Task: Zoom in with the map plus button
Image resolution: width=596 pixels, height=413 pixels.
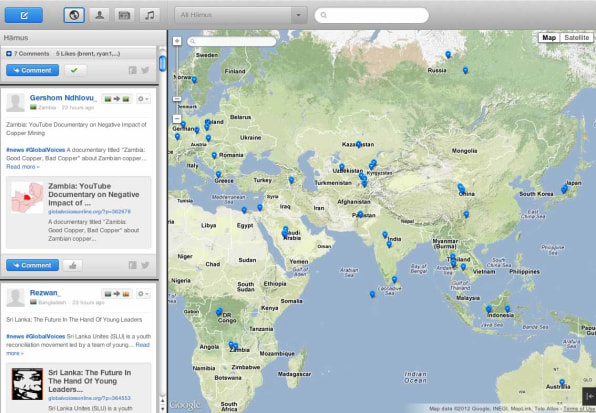Action: click(x=177, y=41)
